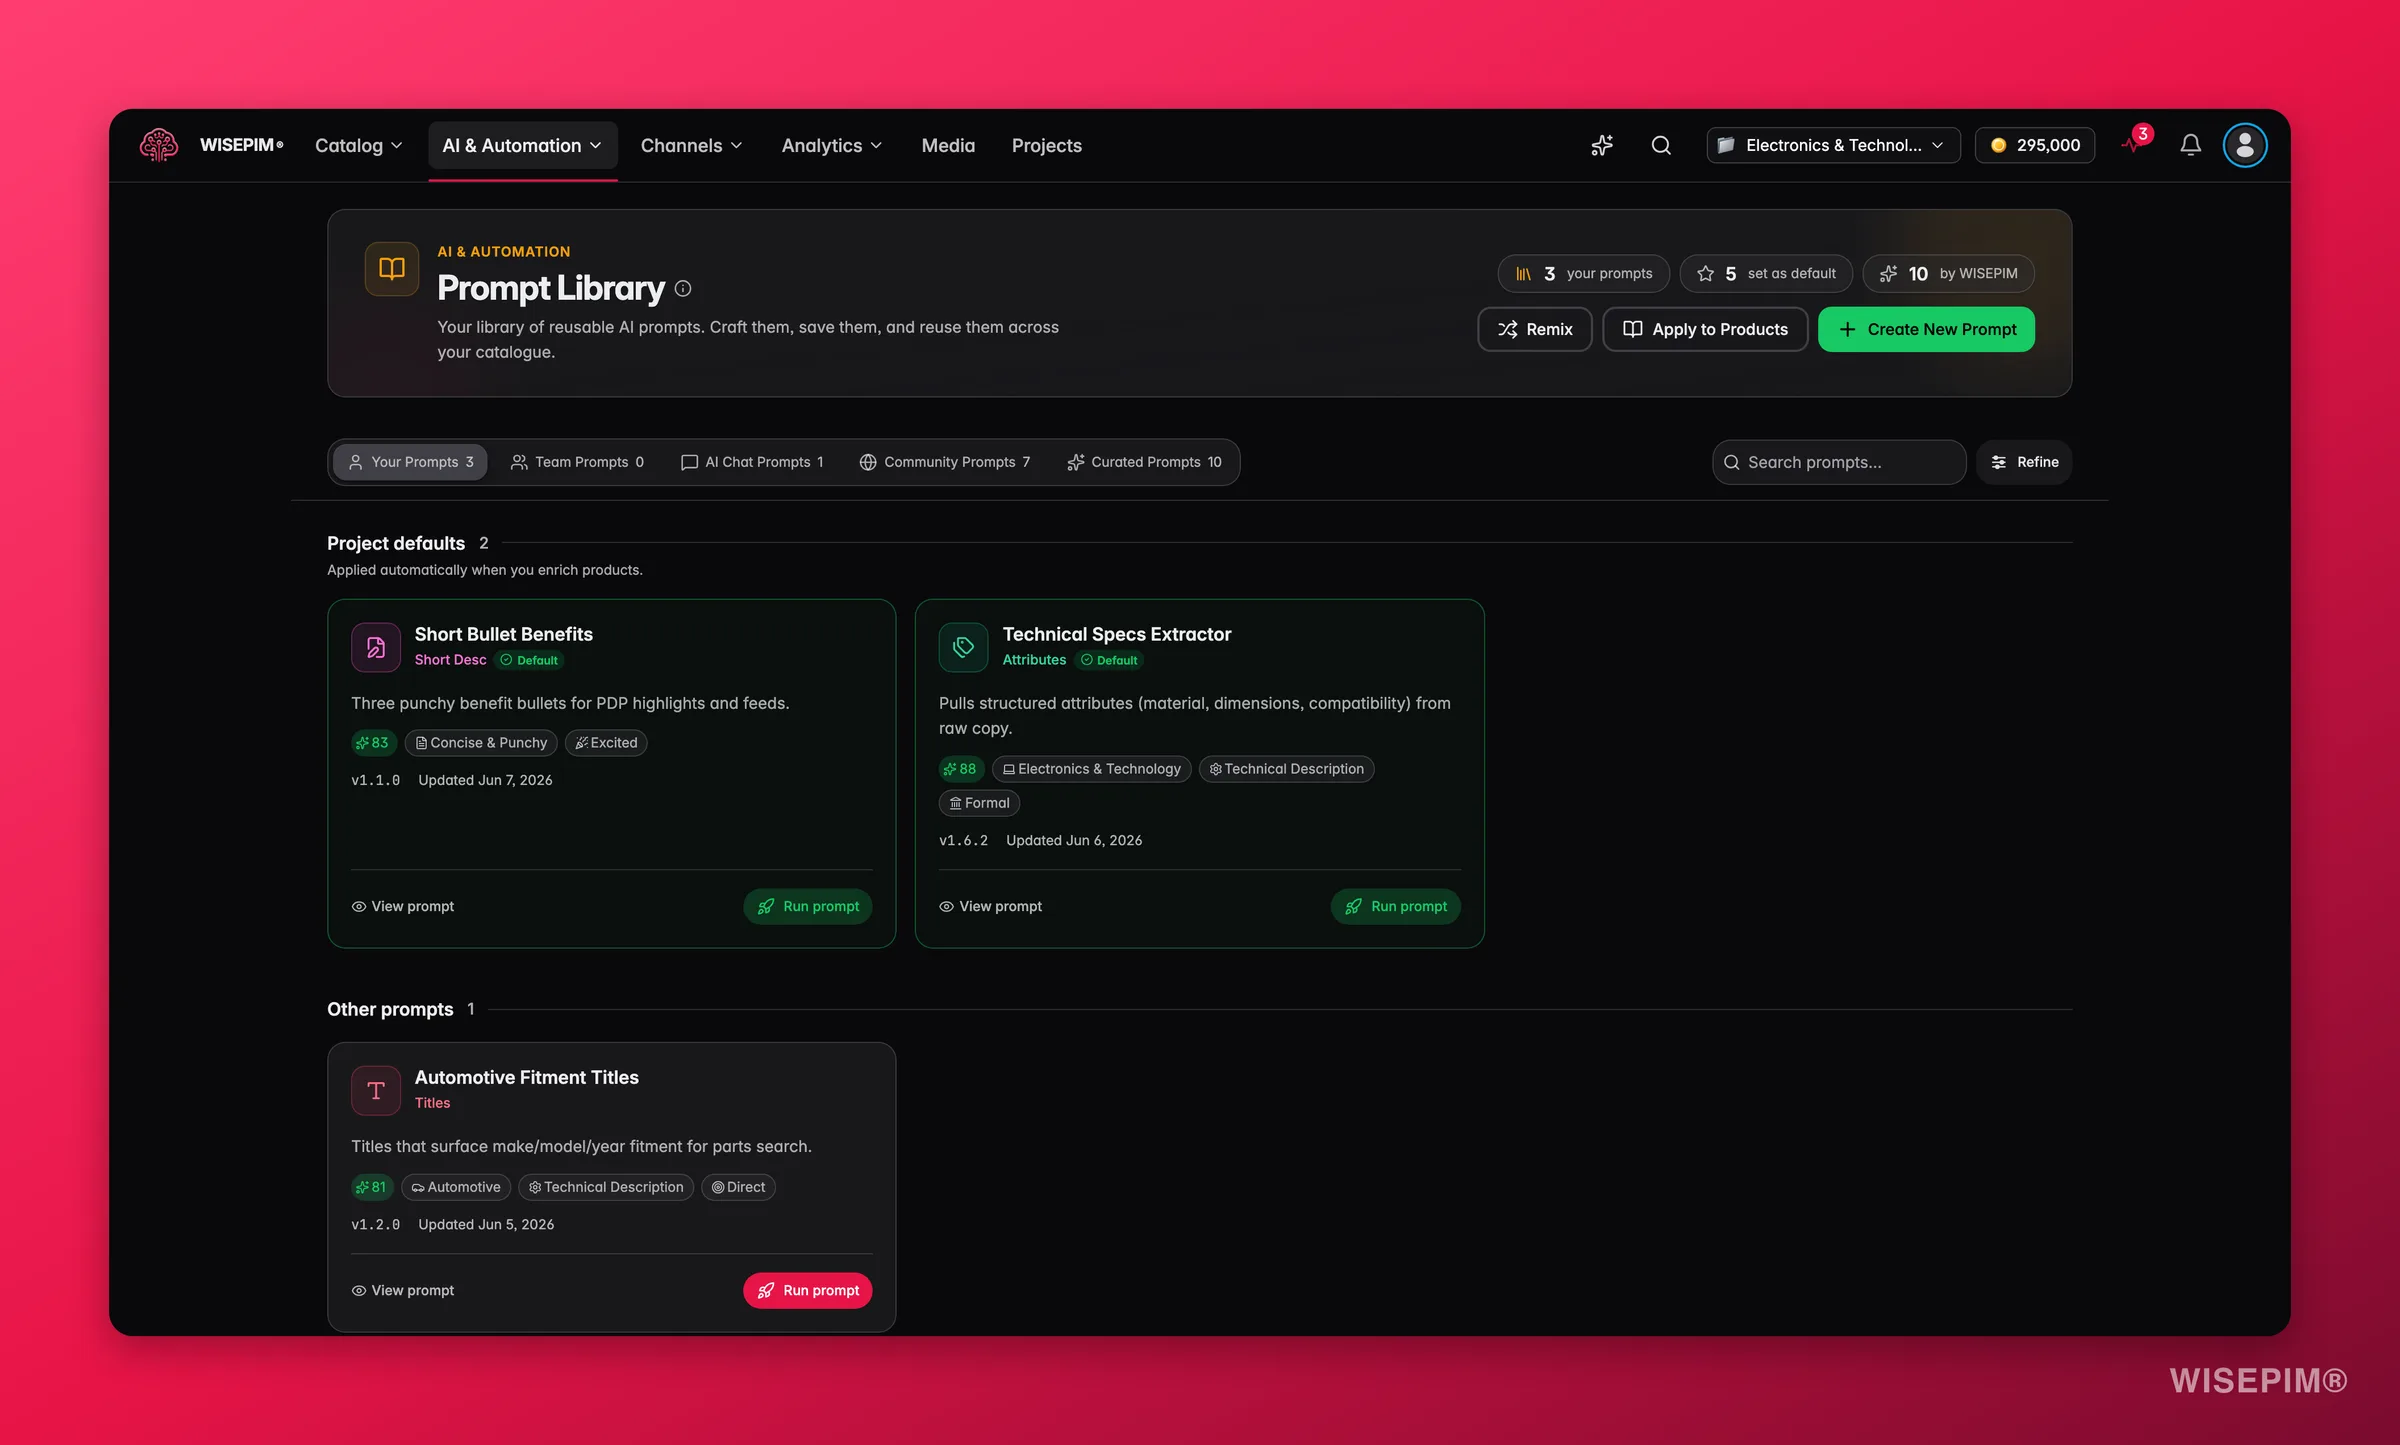Image resolution: width=2400 pixels, height=1445 pixels.
Task: Open the Projects nav item
Action: click(x=1047, y=145)
